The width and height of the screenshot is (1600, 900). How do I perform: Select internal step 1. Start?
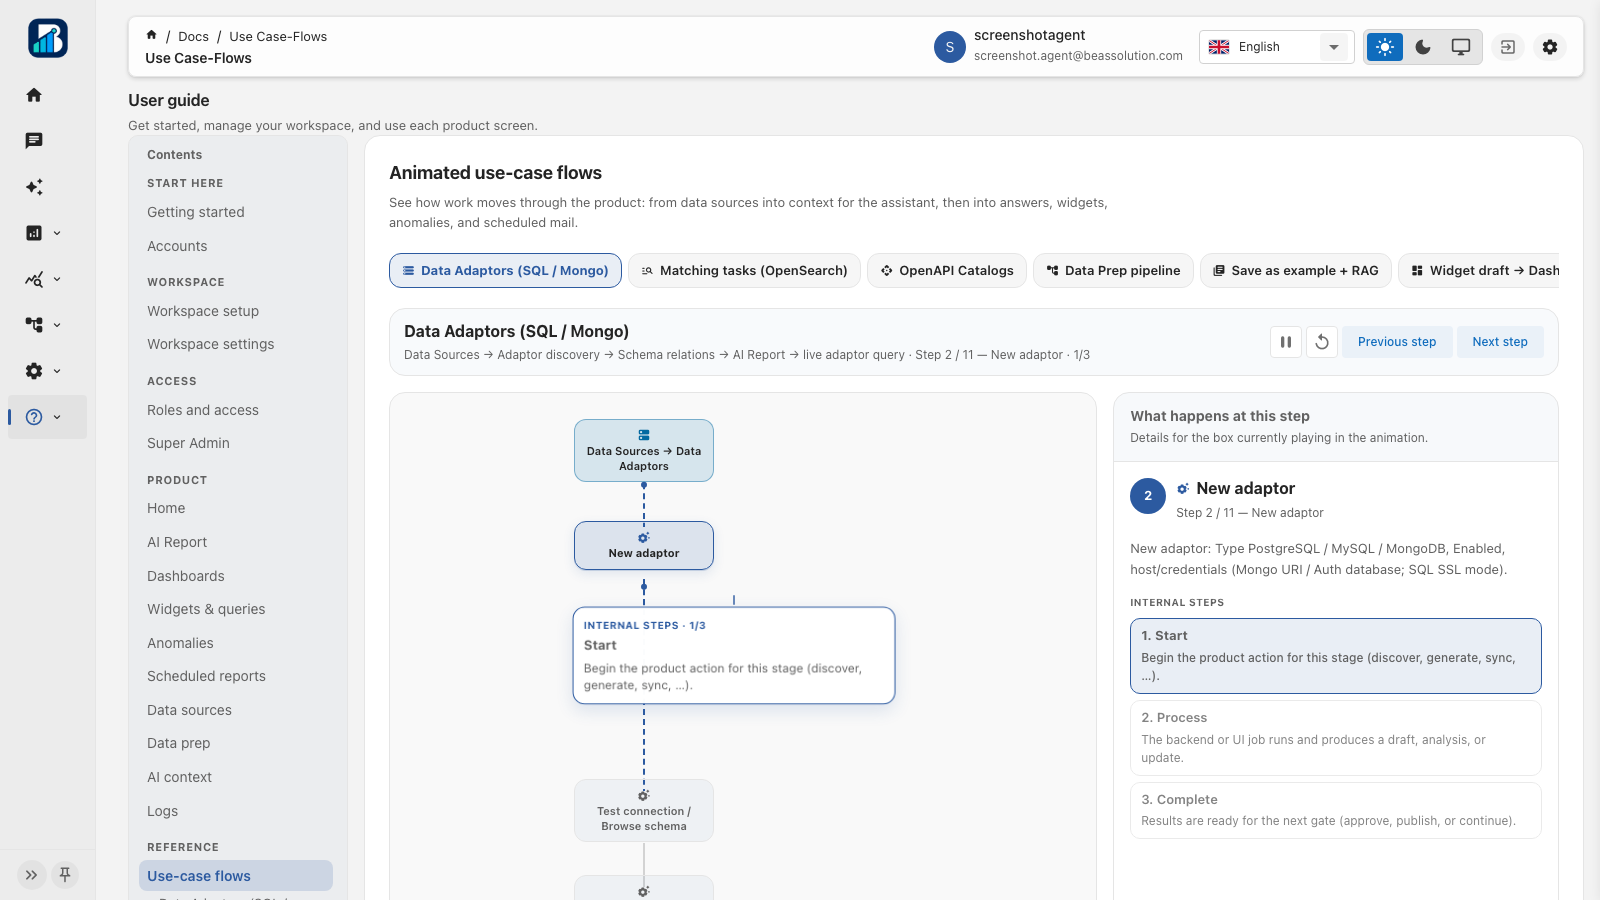point(1336,656)
